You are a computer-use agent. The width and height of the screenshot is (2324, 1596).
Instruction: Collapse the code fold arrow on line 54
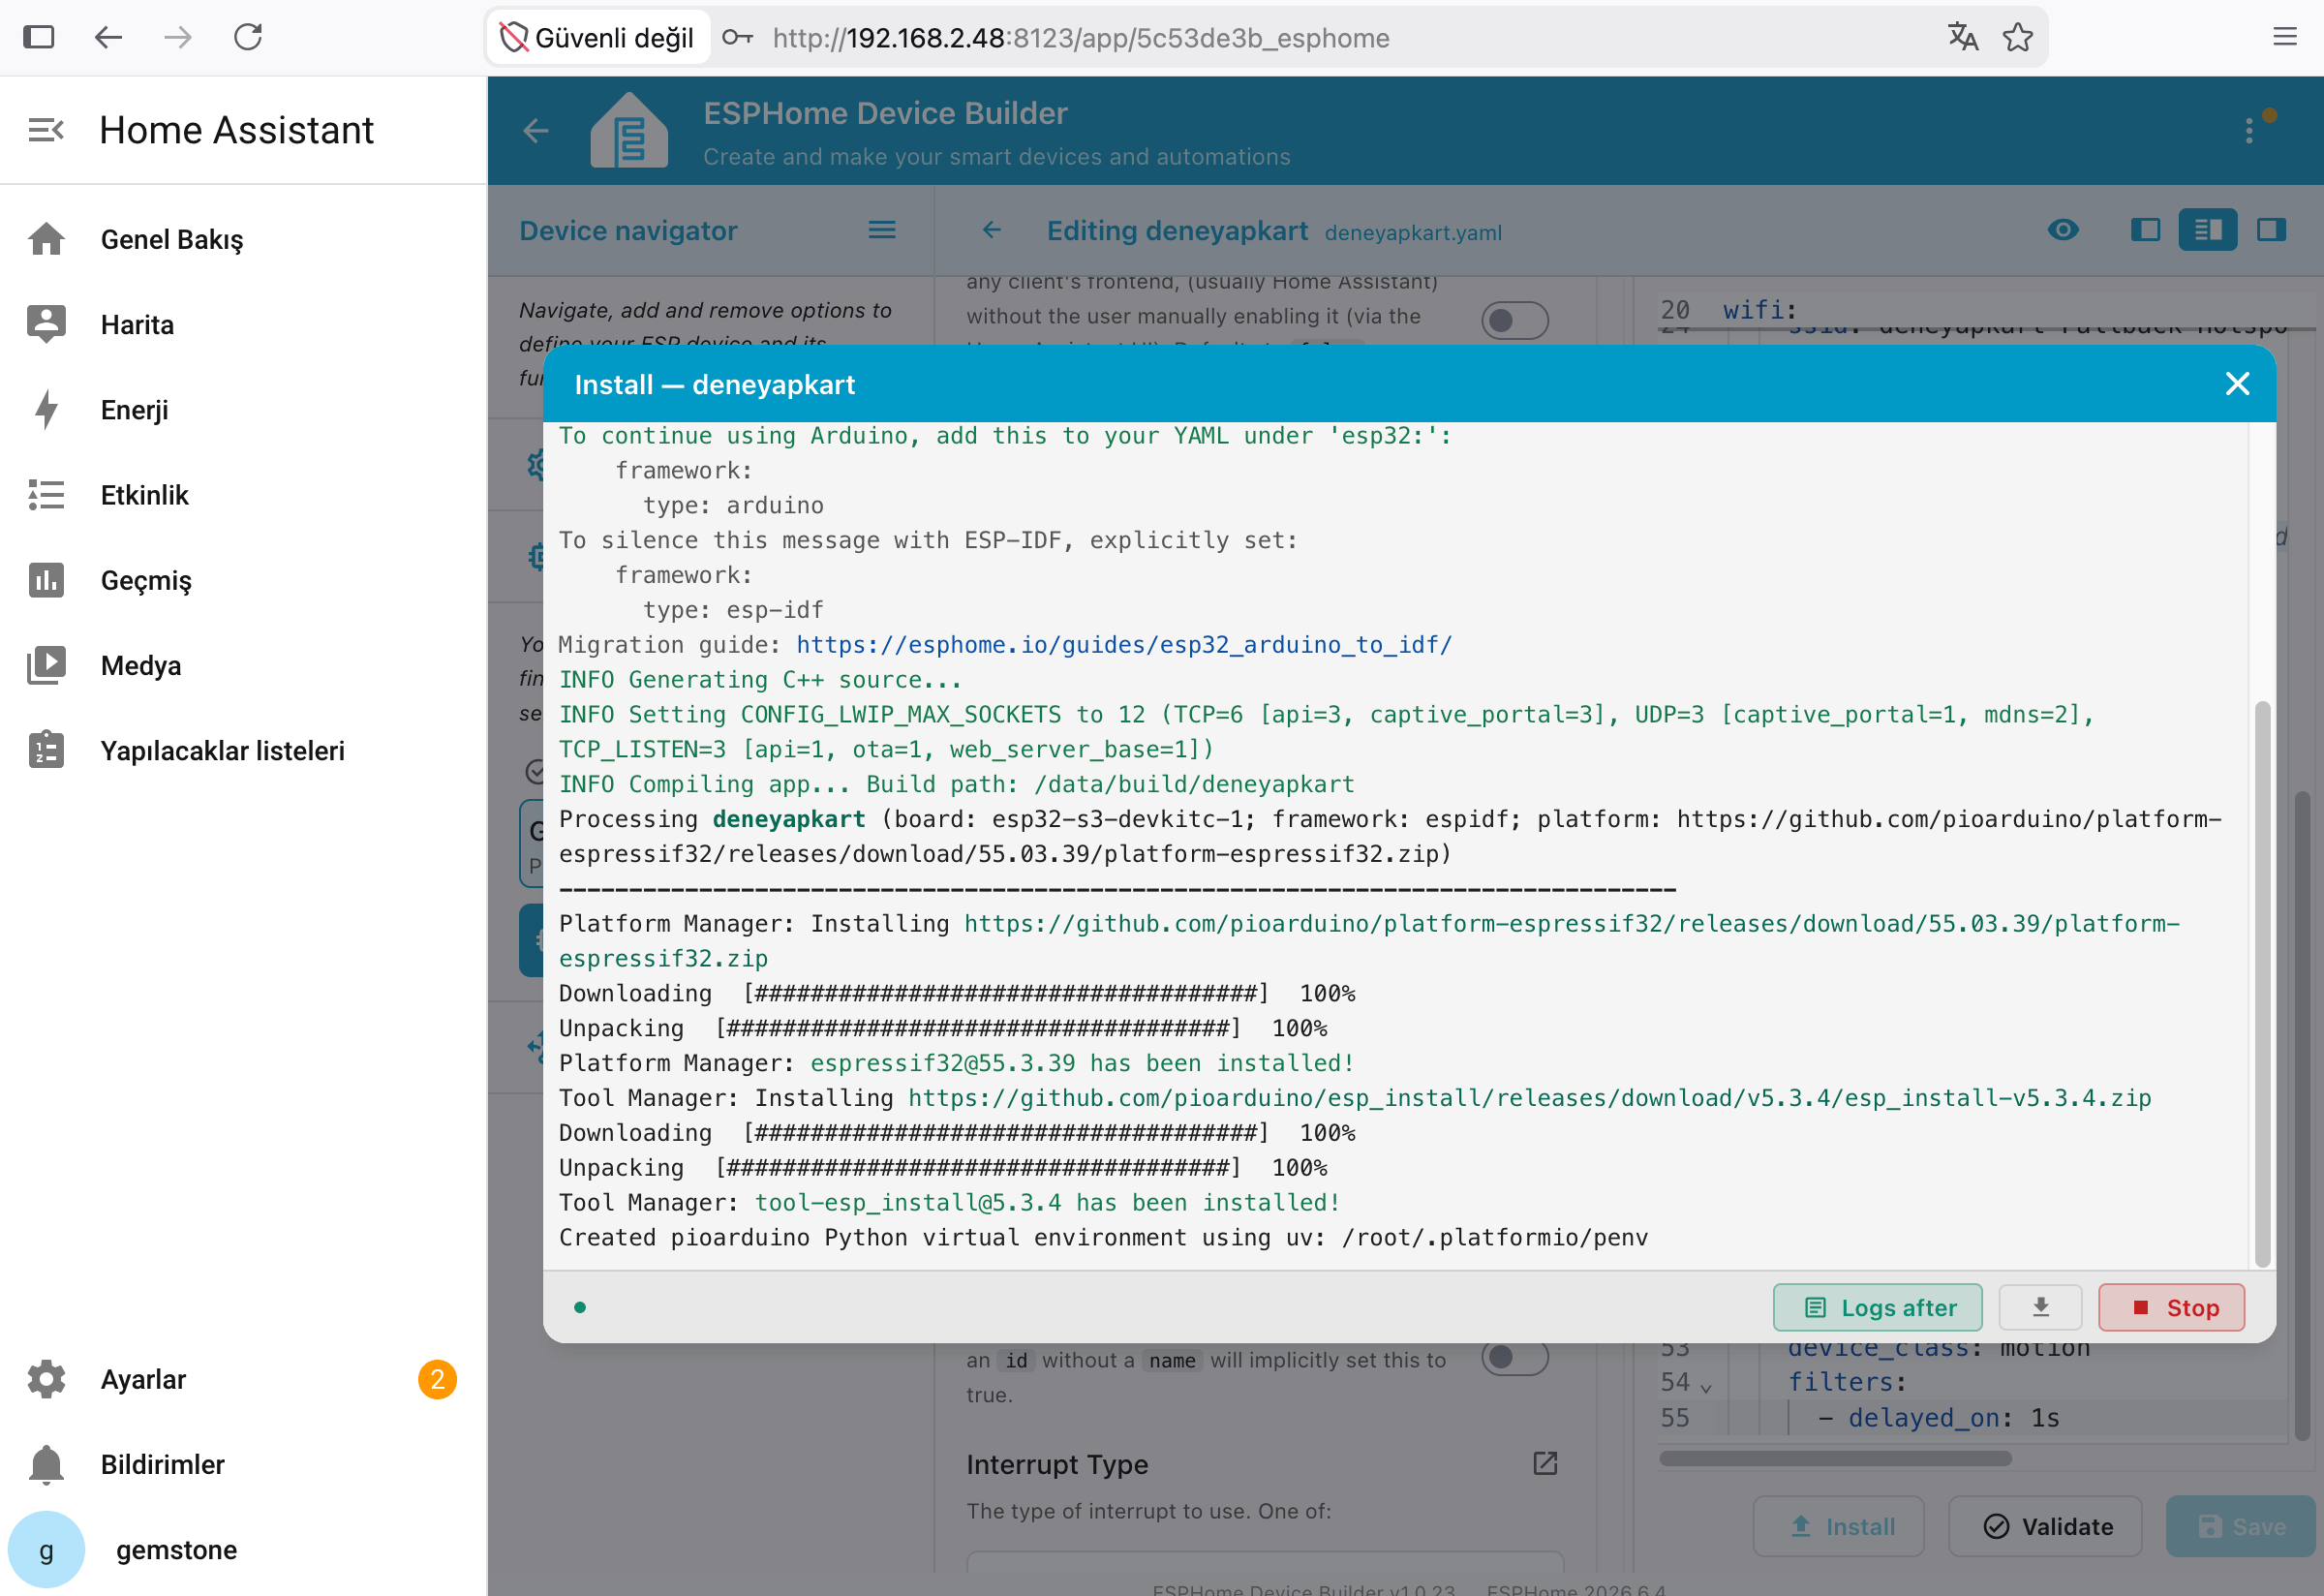click(x=1706, y=1386)
